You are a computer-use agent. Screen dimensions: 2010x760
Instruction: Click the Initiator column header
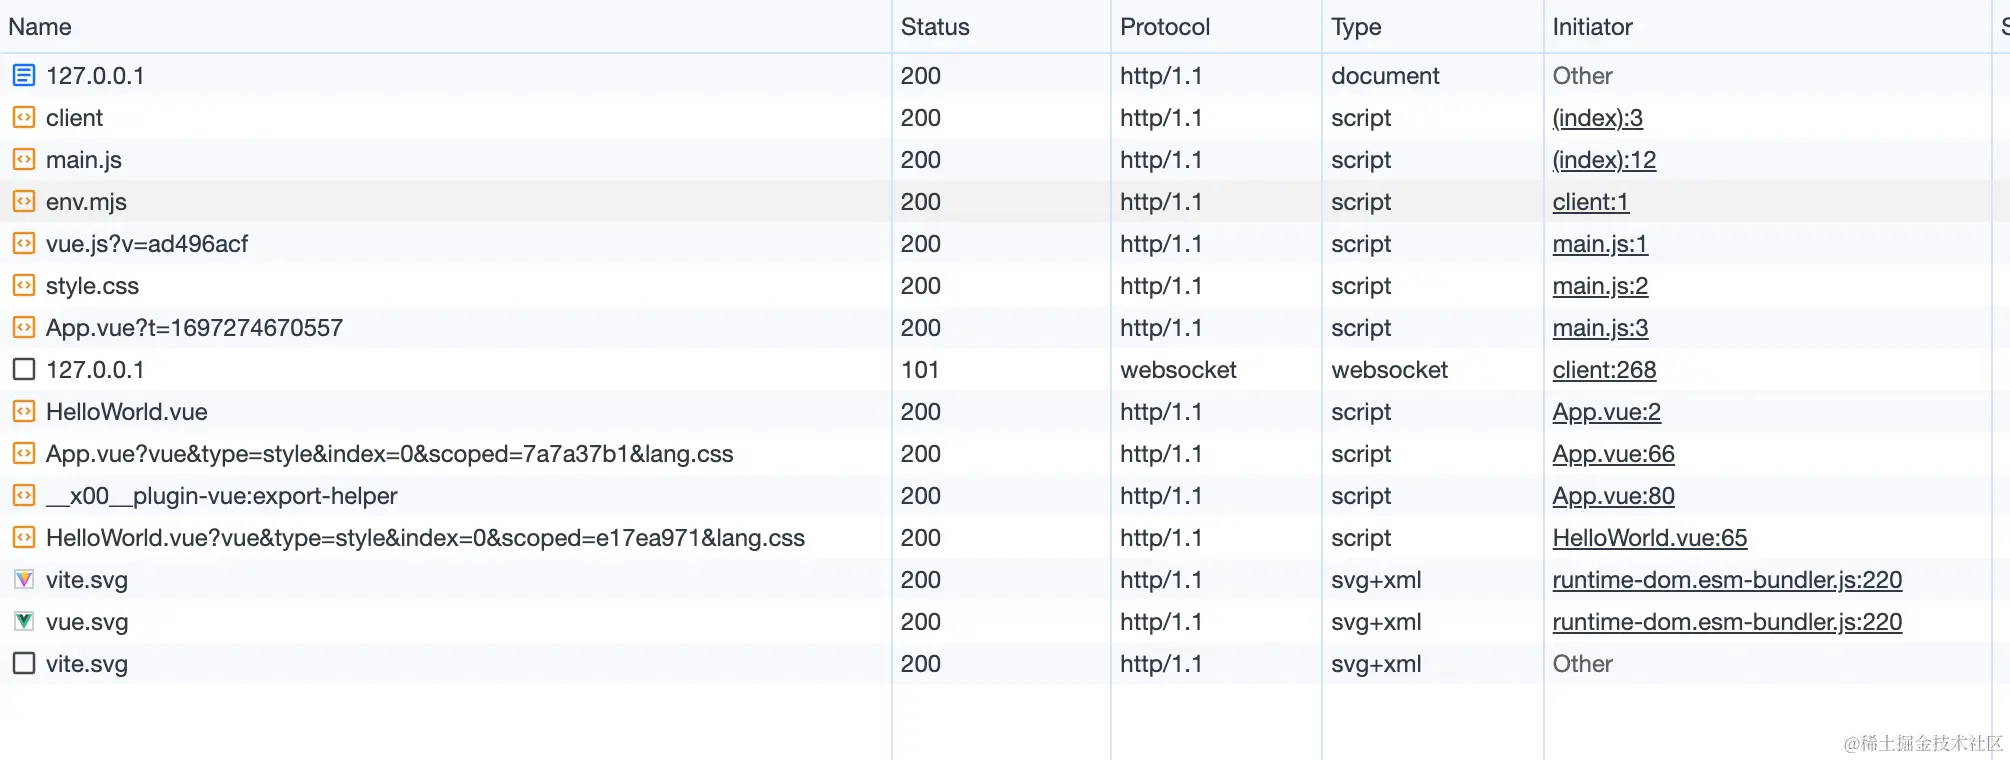[x=1592, y=27]
